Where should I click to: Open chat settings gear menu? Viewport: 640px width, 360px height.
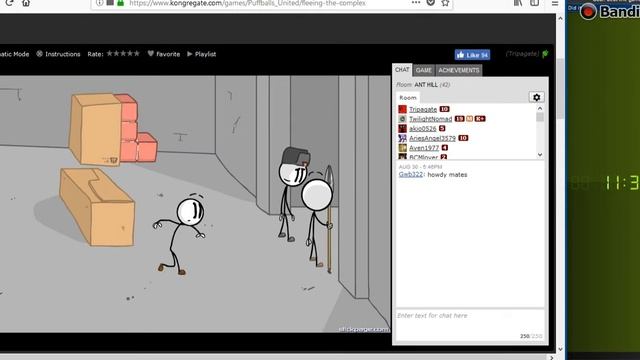tap(536, 97)
